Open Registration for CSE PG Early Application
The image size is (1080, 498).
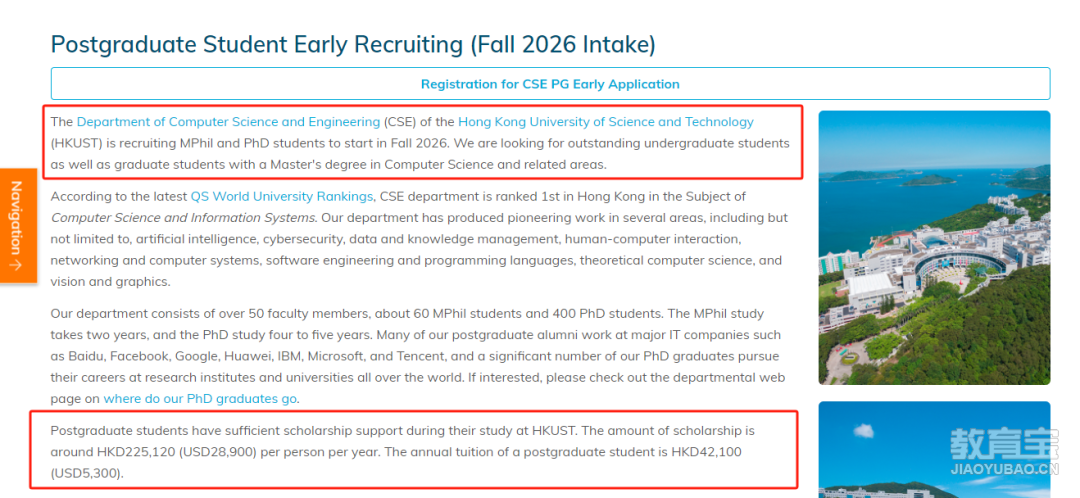(x=550, y=84)
